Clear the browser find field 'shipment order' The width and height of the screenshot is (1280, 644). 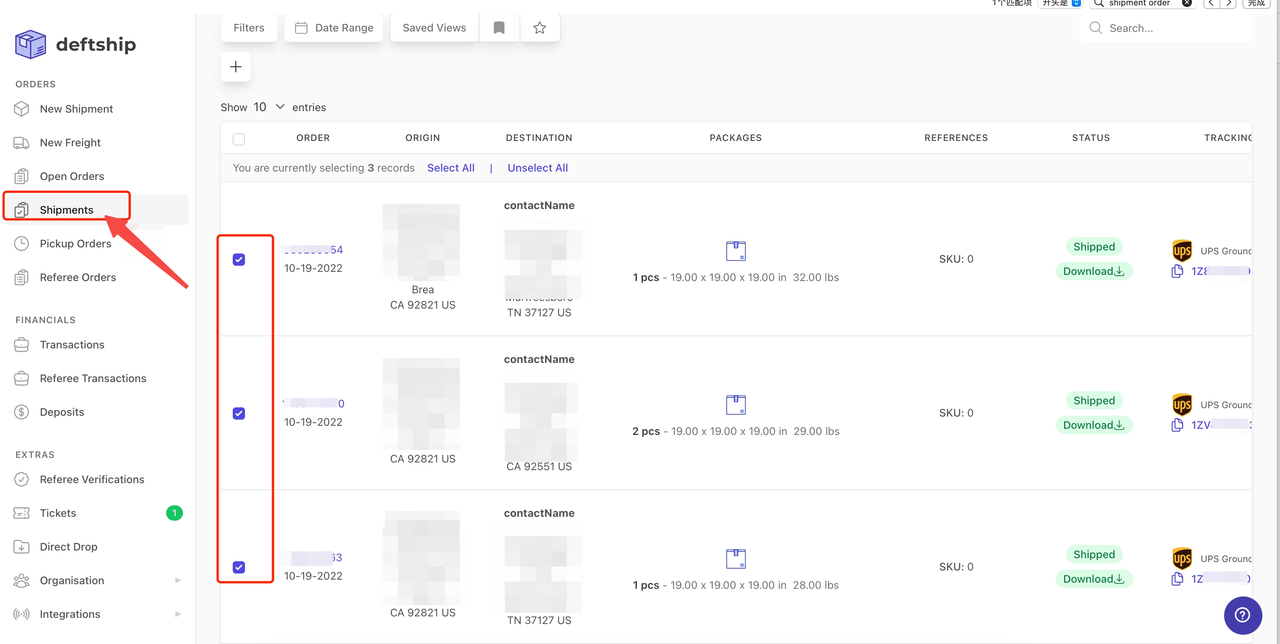pos(1187,3)
